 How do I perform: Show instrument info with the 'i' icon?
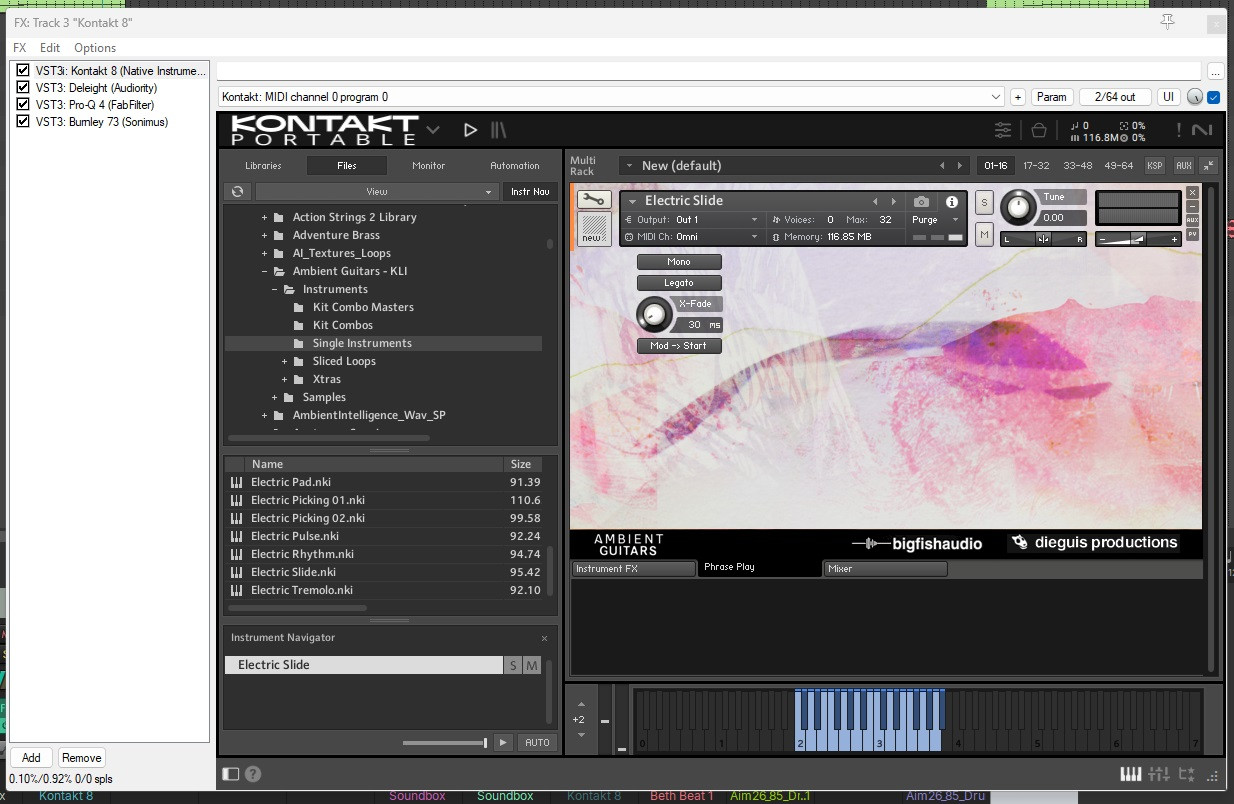(952, 201)
